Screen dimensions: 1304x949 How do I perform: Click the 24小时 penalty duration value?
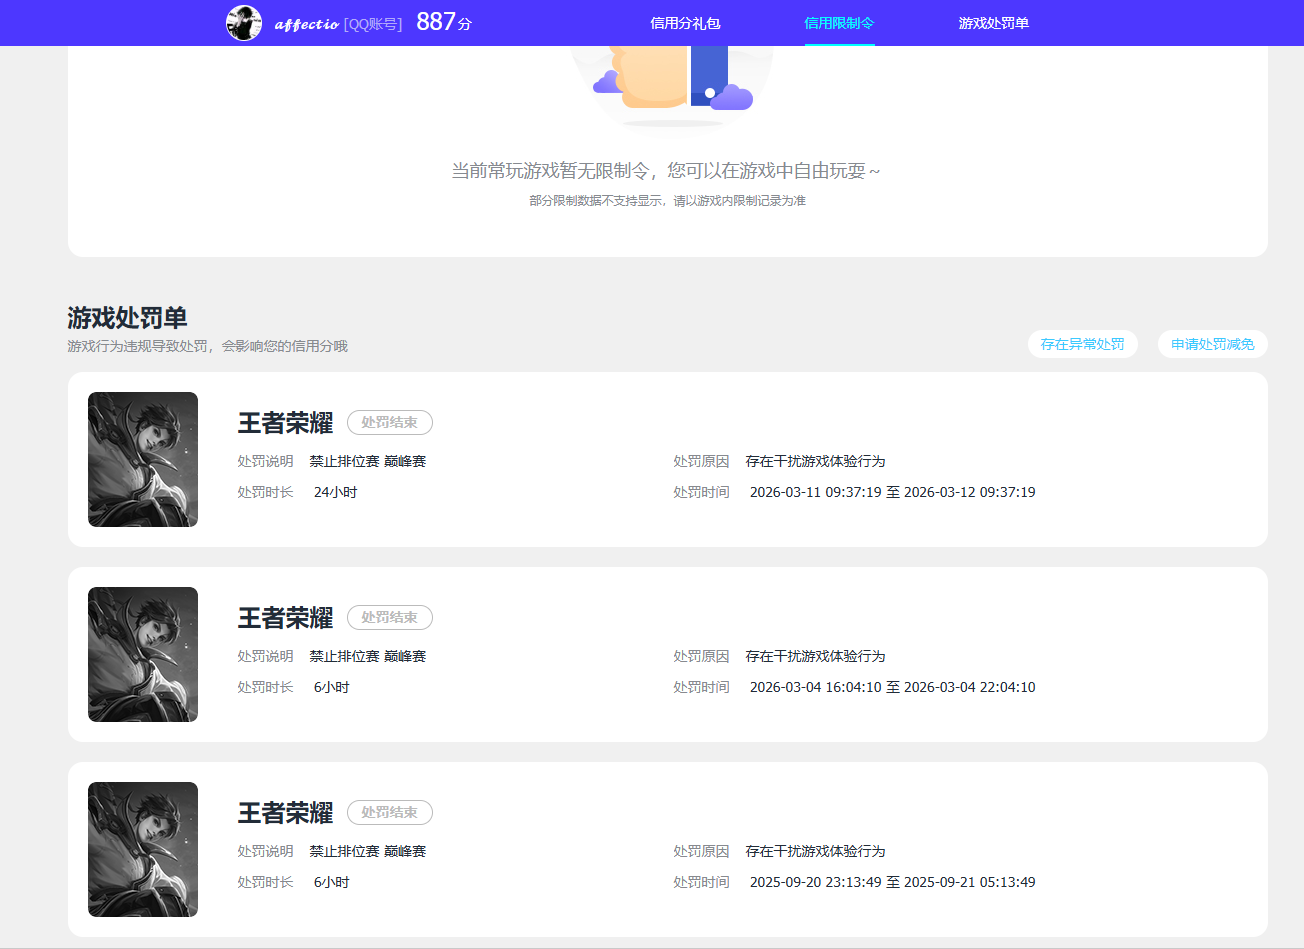pyautogui.click(x=335, y=492)
